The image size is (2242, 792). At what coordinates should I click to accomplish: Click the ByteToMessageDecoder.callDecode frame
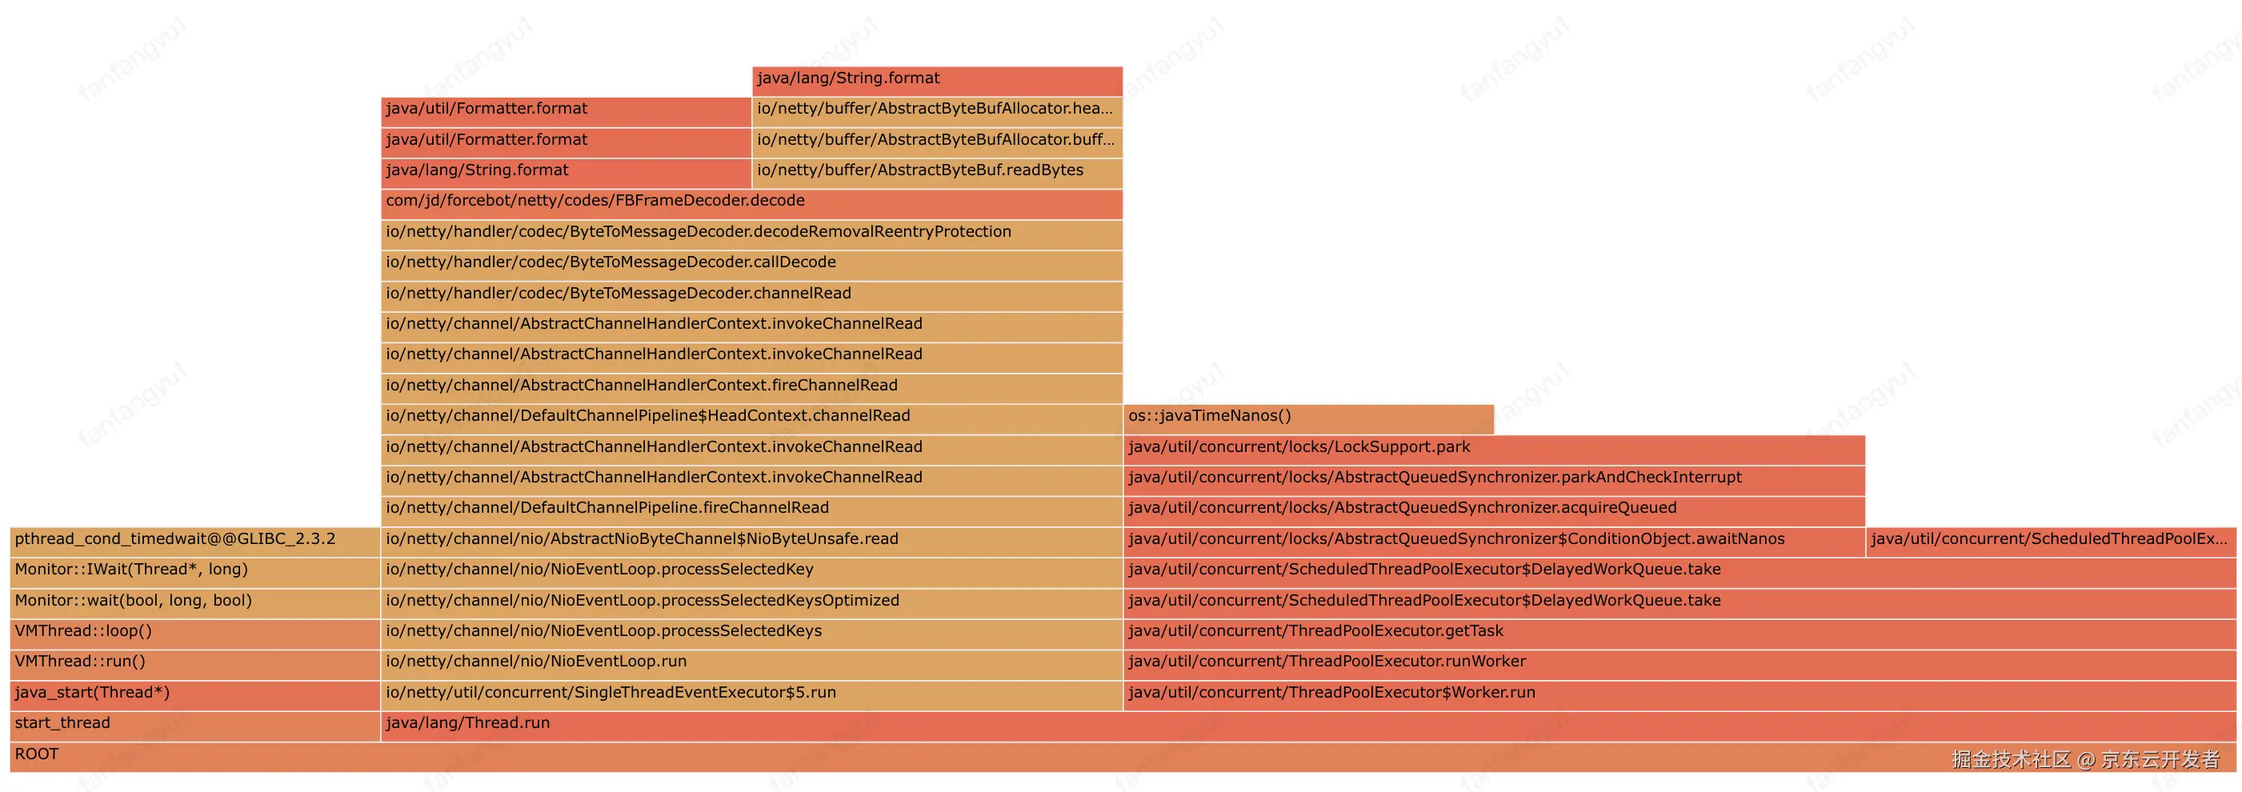(752, 265)
